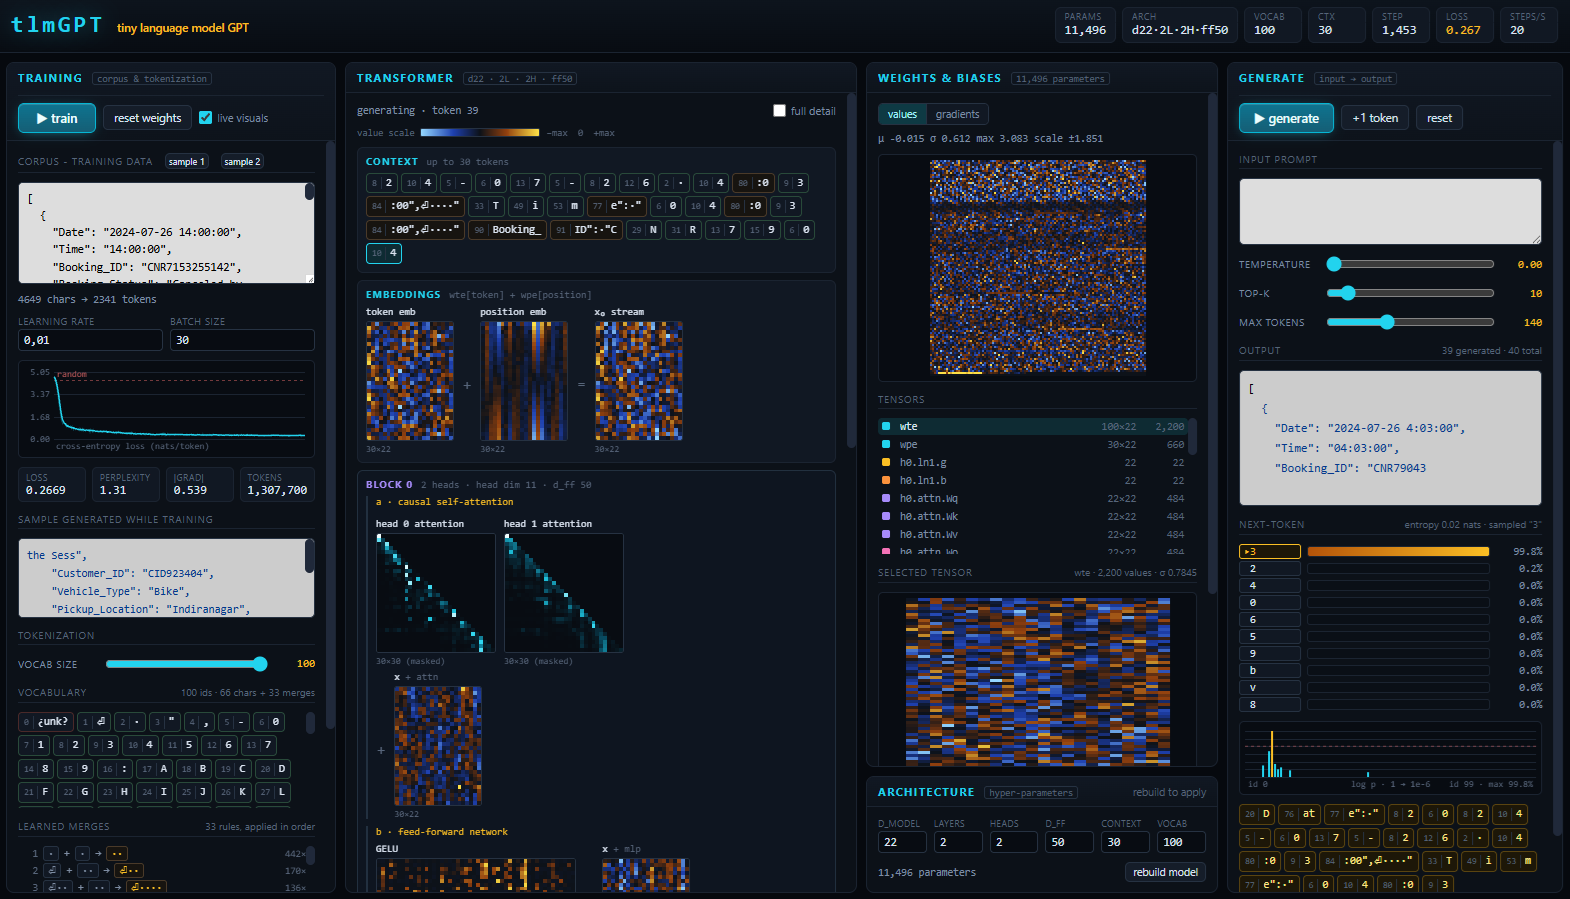Click the head 0 attention heatmap
The image size is (1570, 899).
point(435,593)
